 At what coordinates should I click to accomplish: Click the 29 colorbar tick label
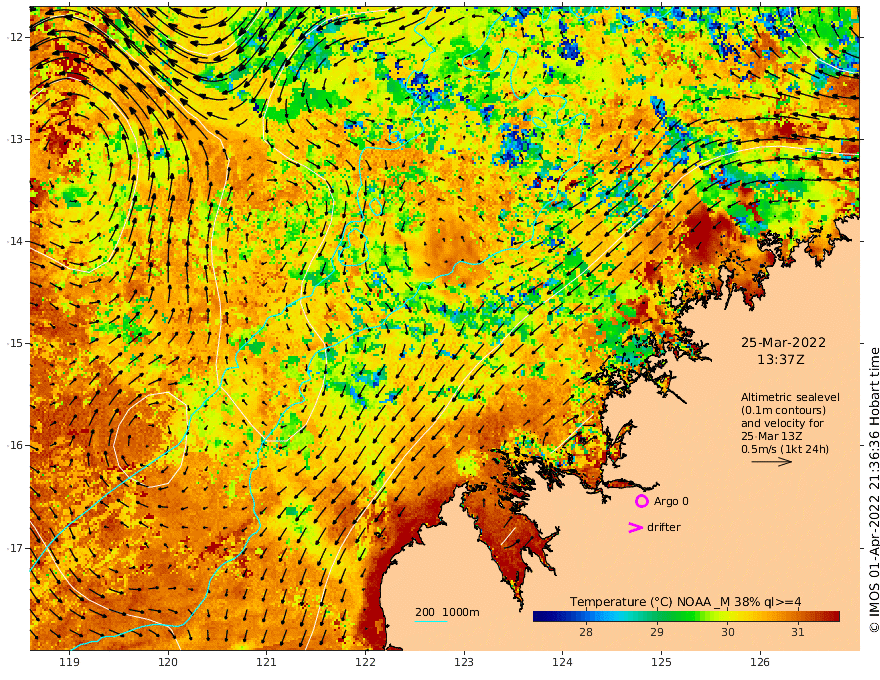(x=657, y=632)
